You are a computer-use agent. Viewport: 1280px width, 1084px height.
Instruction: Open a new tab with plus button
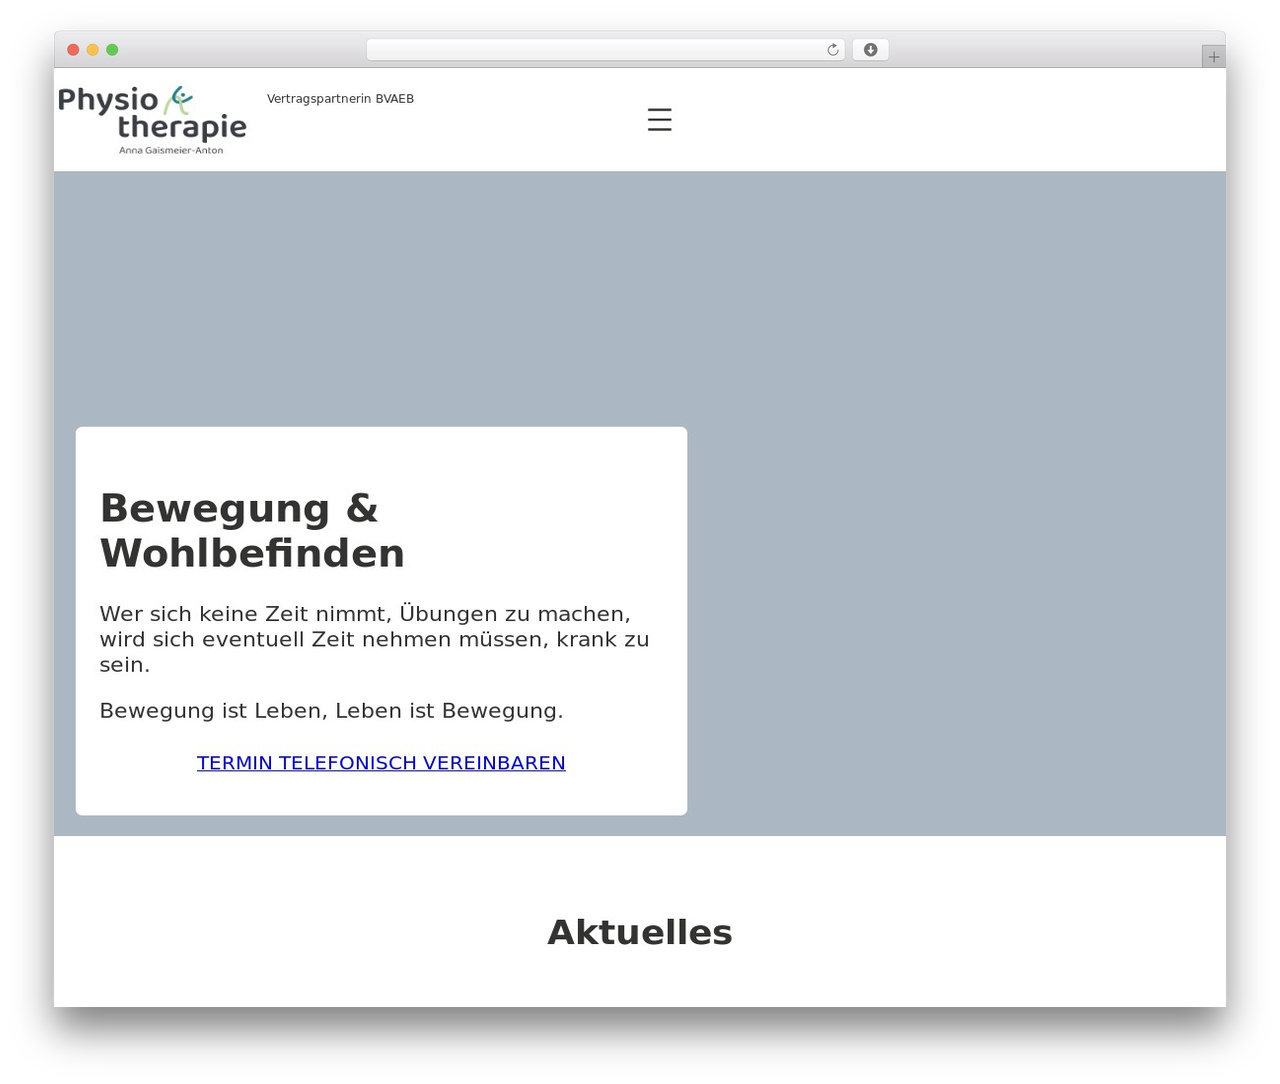click(1213, 57)
